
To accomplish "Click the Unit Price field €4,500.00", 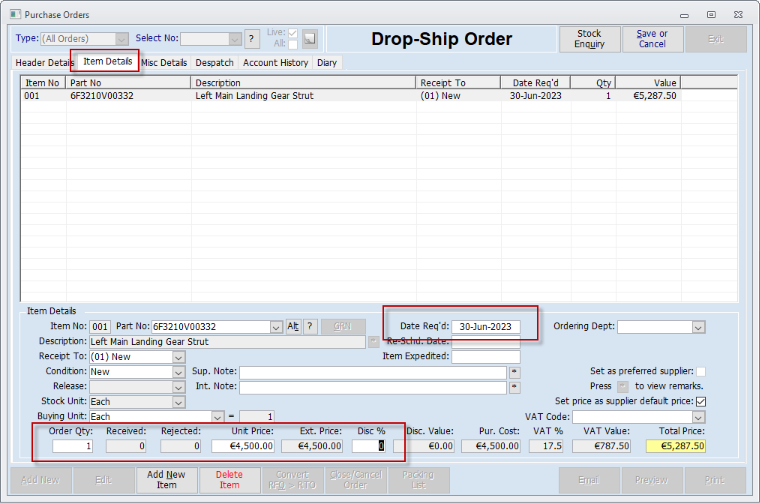I will (243, 446).
